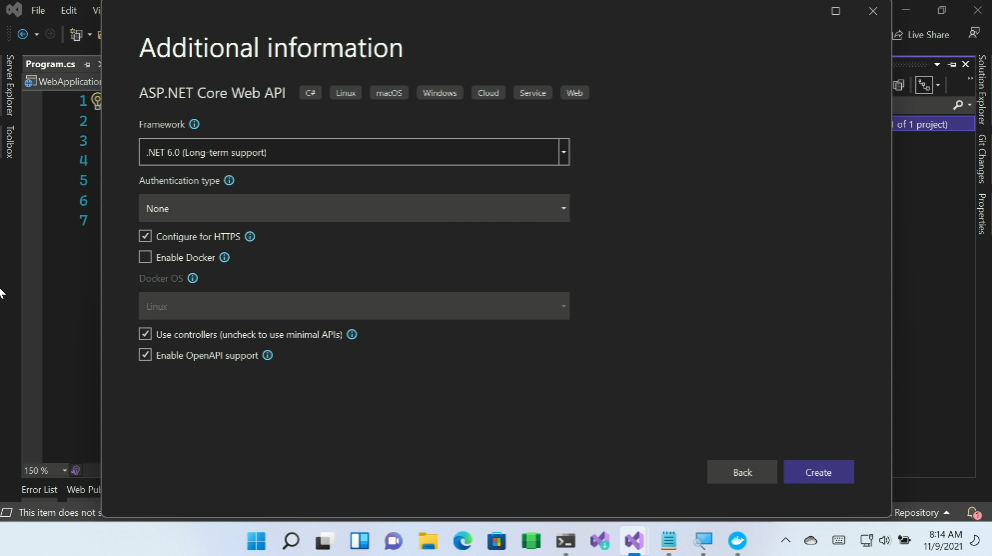Click info icon next to Configure for HTTPS
This screenshot has width=992, height=556.
coord(250,237)
